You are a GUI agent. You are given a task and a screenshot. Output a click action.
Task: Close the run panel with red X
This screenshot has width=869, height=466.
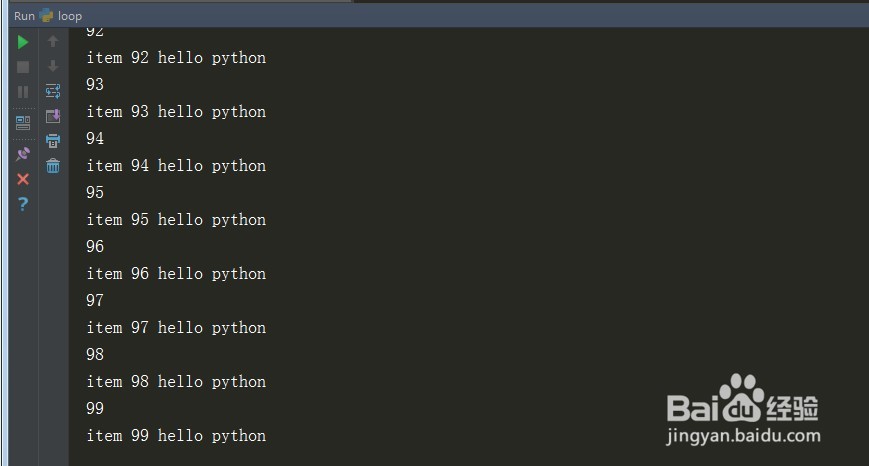[23, 179]
